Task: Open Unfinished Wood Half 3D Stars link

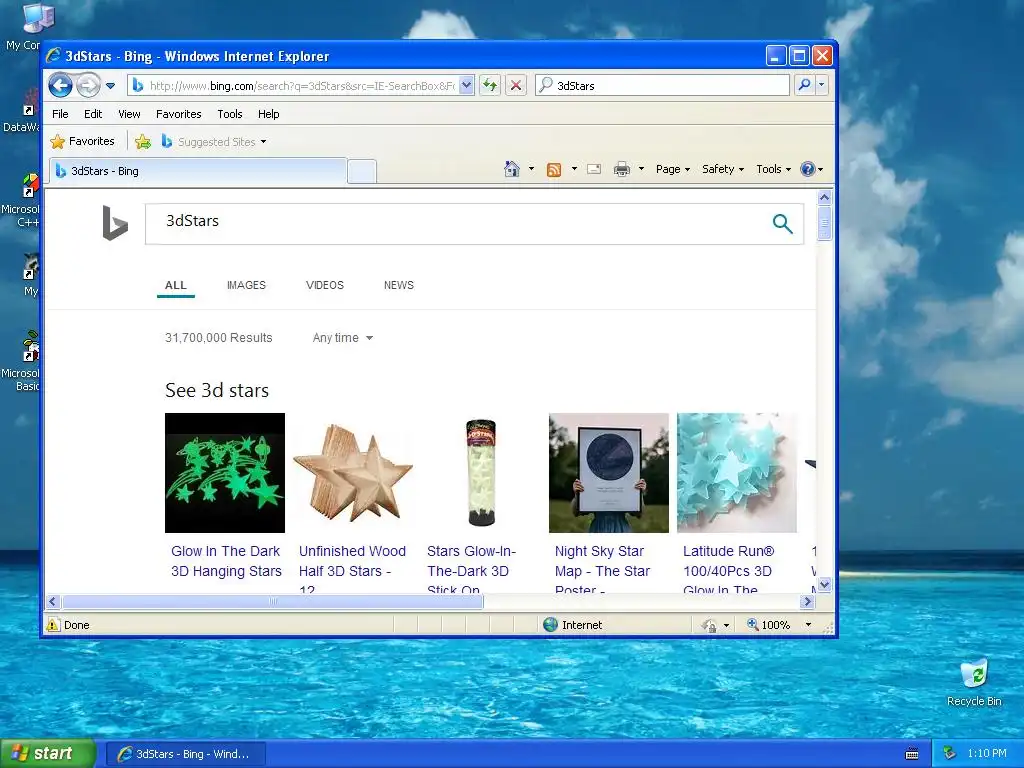Action: [352, 569]
